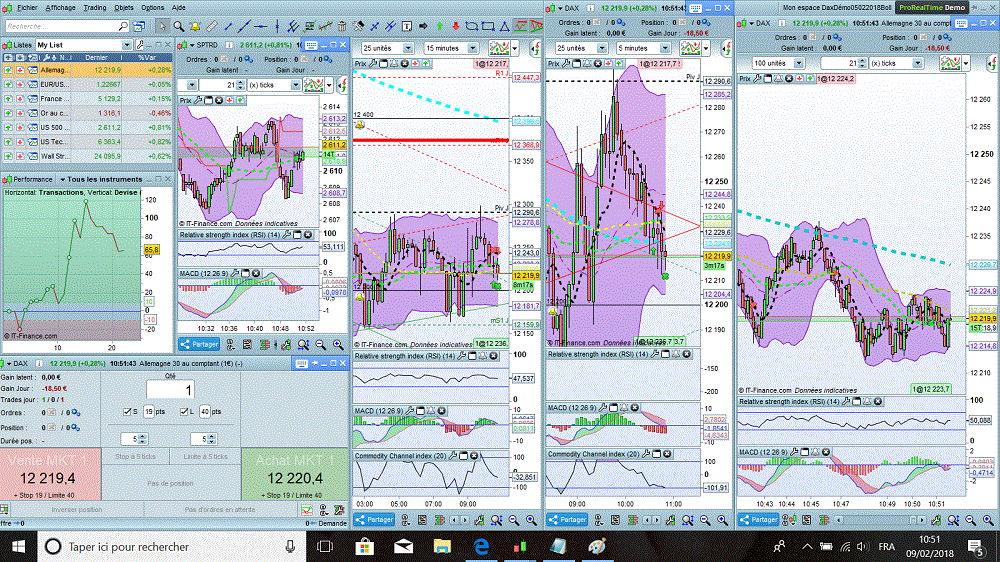Select the triangle drawing tool

pyautogui.click(x=504, y=26)
